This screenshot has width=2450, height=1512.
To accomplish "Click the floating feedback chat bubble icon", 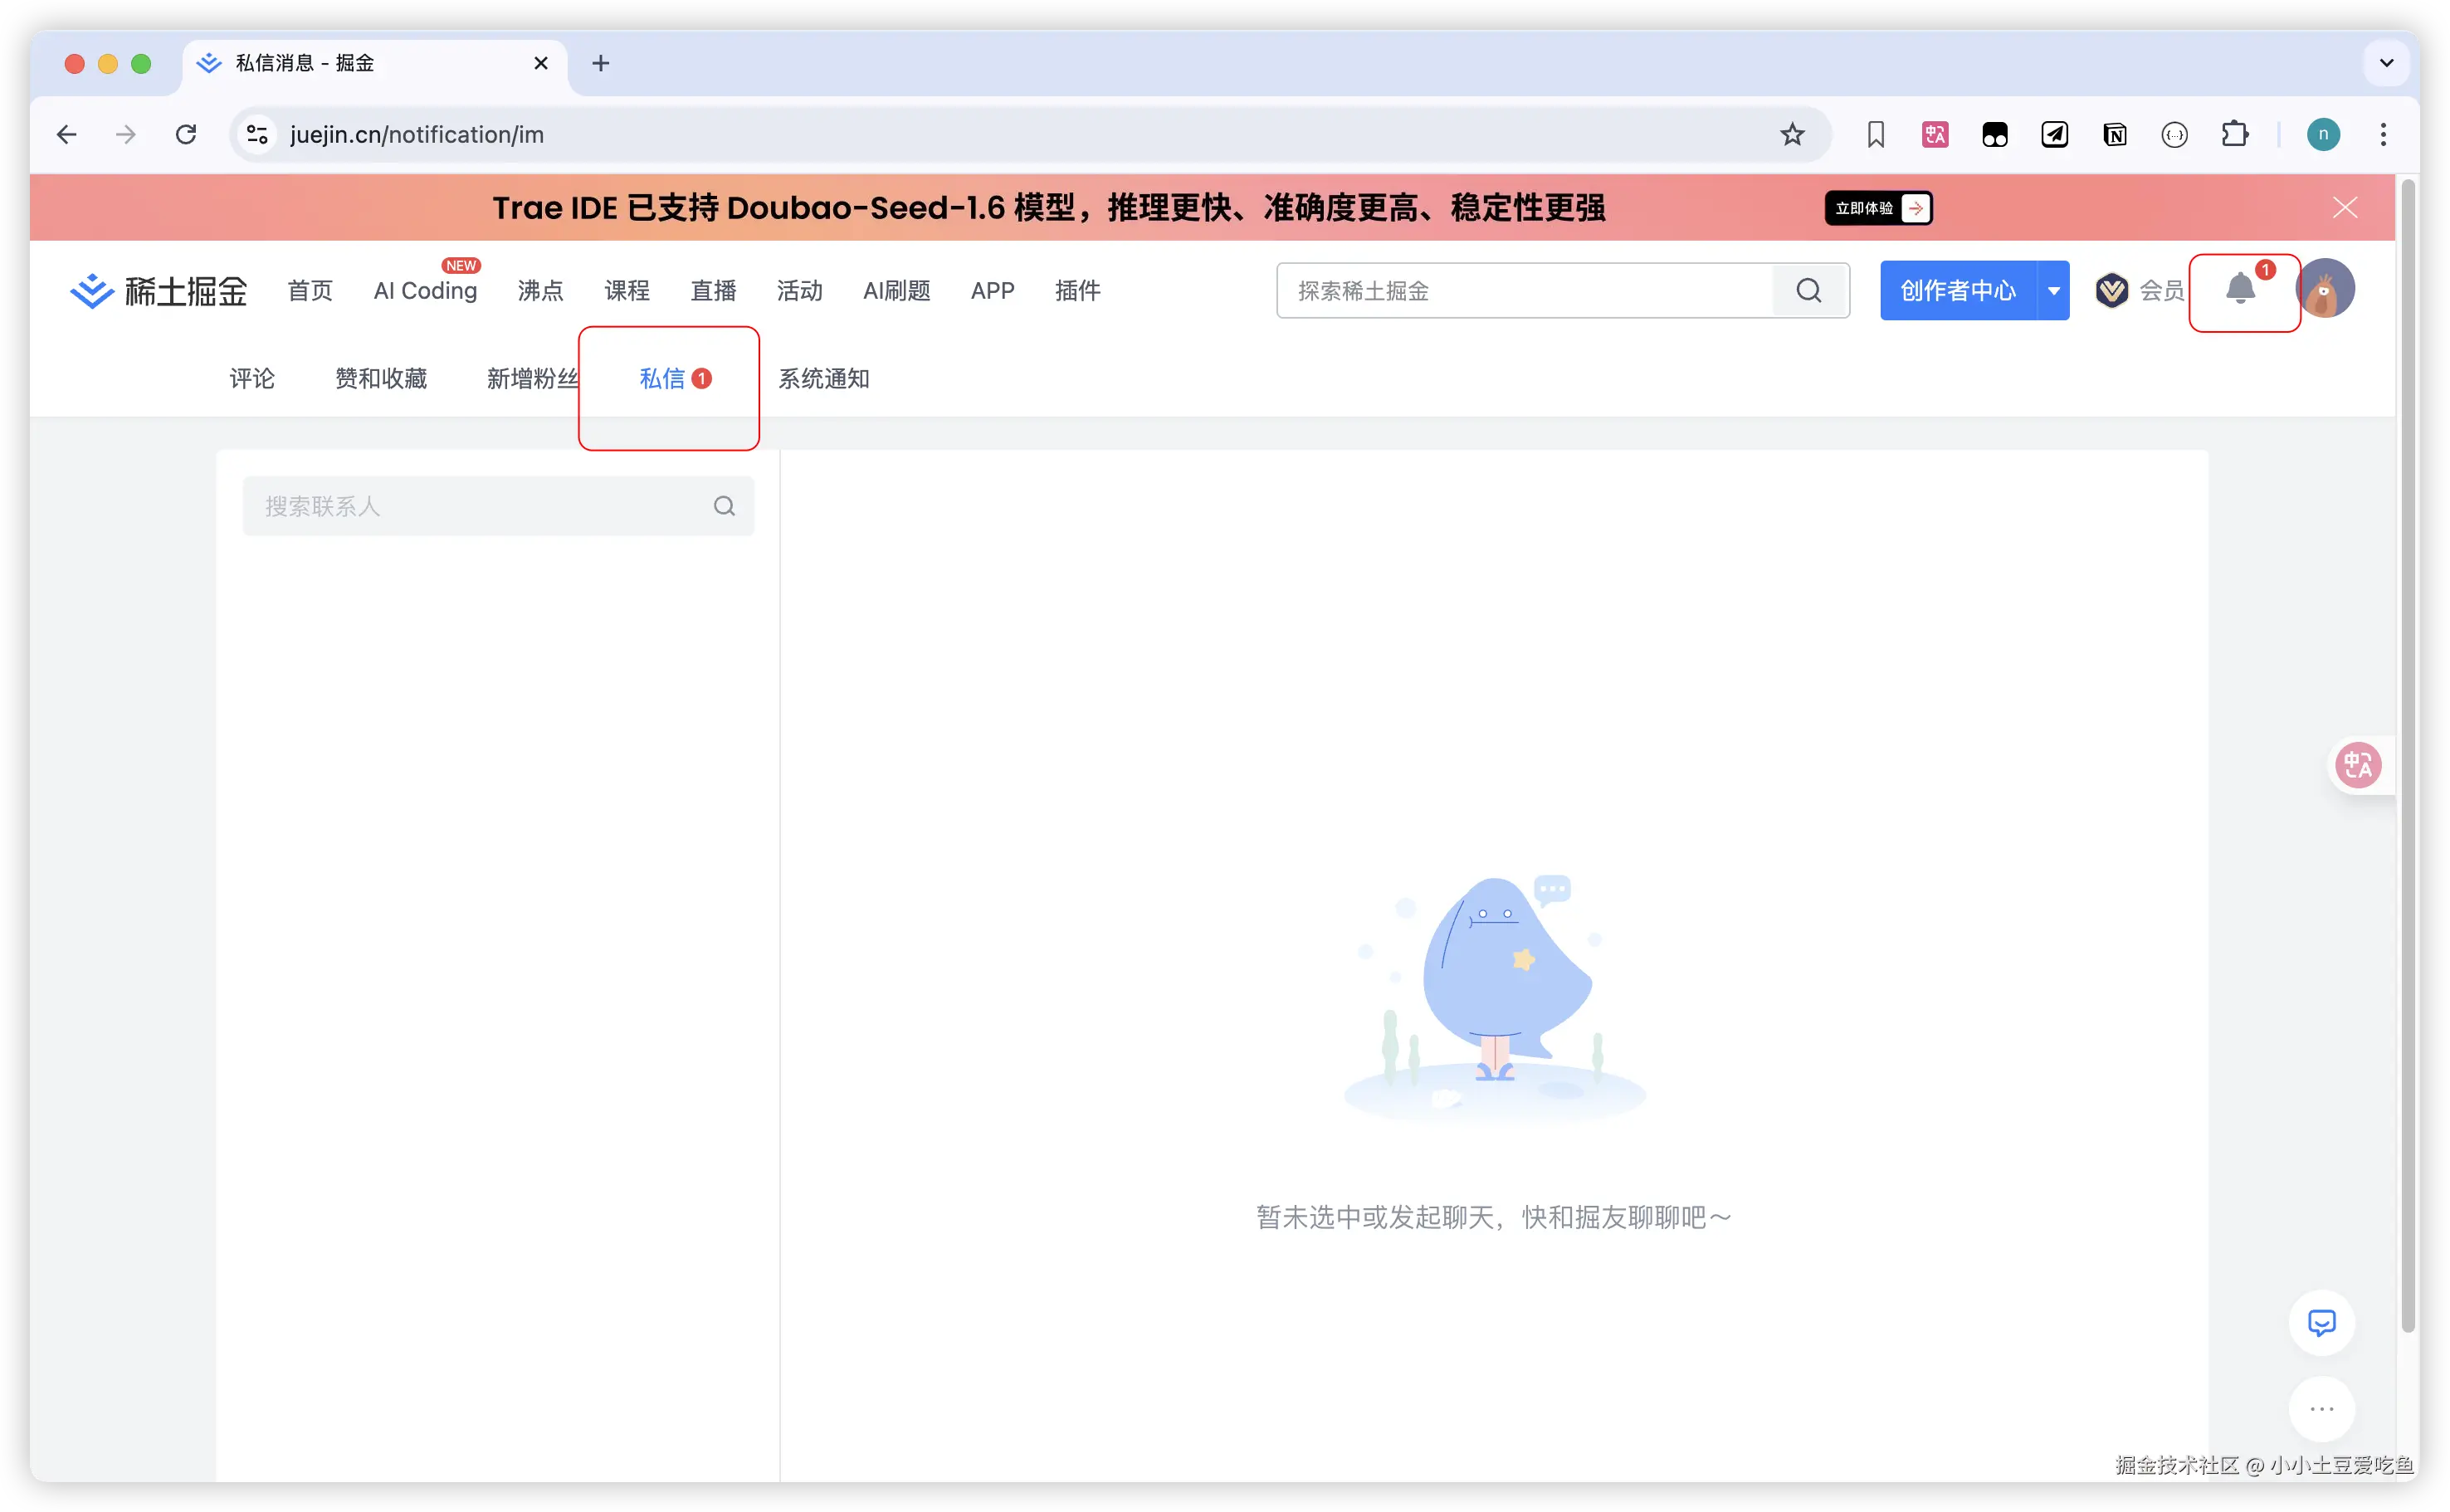I will [x=2321, y=1323].
